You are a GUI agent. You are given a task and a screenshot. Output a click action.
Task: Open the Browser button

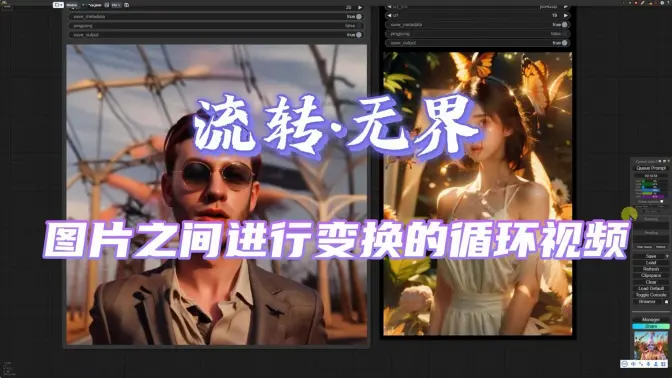coord(648,302)
